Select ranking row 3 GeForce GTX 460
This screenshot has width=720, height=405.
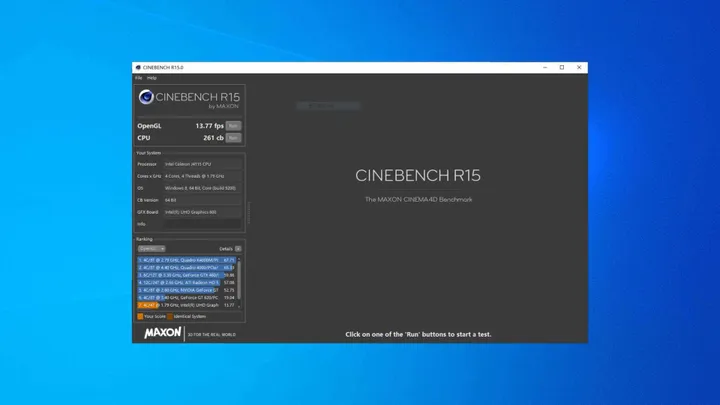186,275
